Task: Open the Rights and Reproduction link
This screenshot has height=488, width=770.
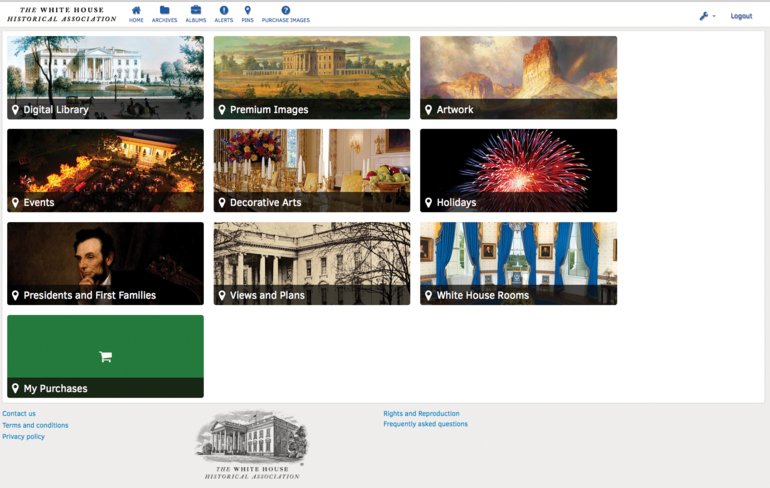Action: click(x=421, y=413)
